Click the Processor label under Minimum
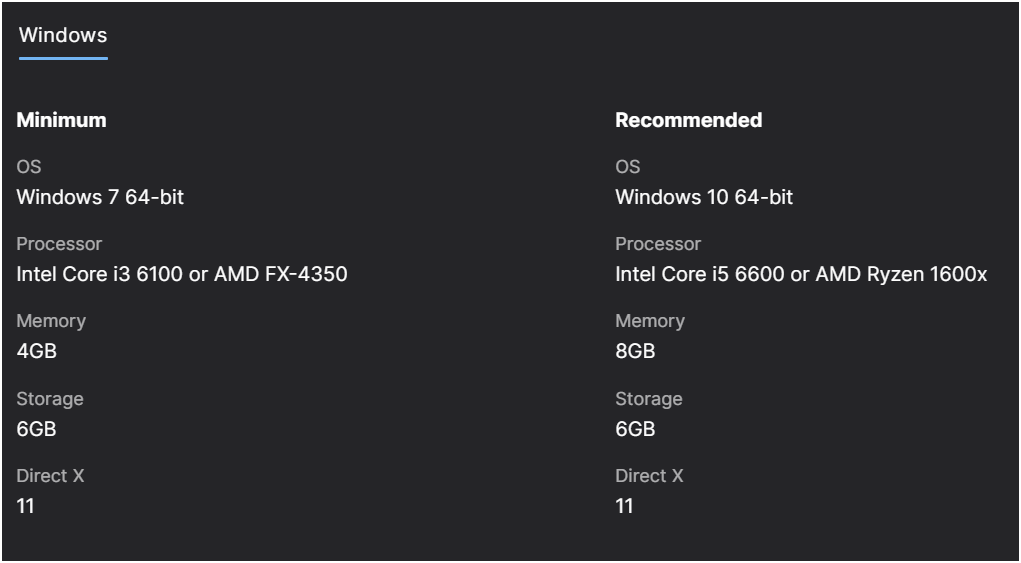This screenshot has width=1021, height=563. pyautogui.click(x=59, y=244)
